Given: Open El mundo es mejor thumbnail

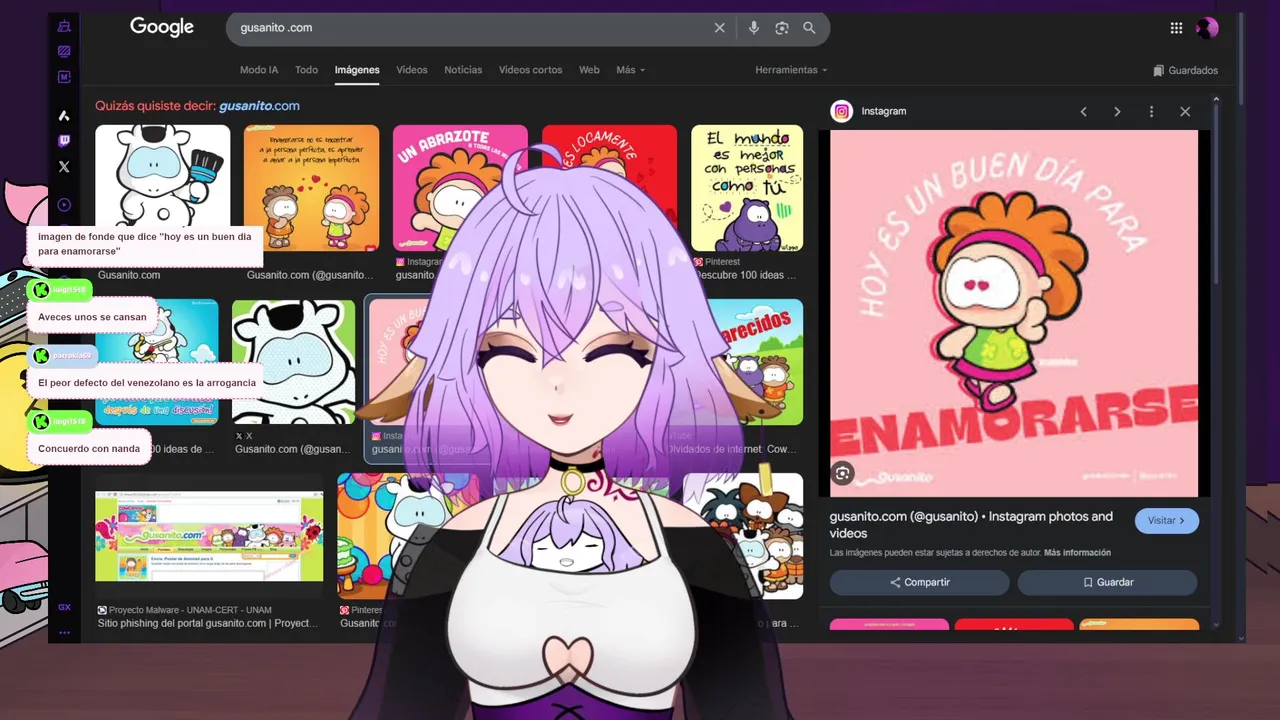Looking at the screenshot, I should click(x=747, y=188).
